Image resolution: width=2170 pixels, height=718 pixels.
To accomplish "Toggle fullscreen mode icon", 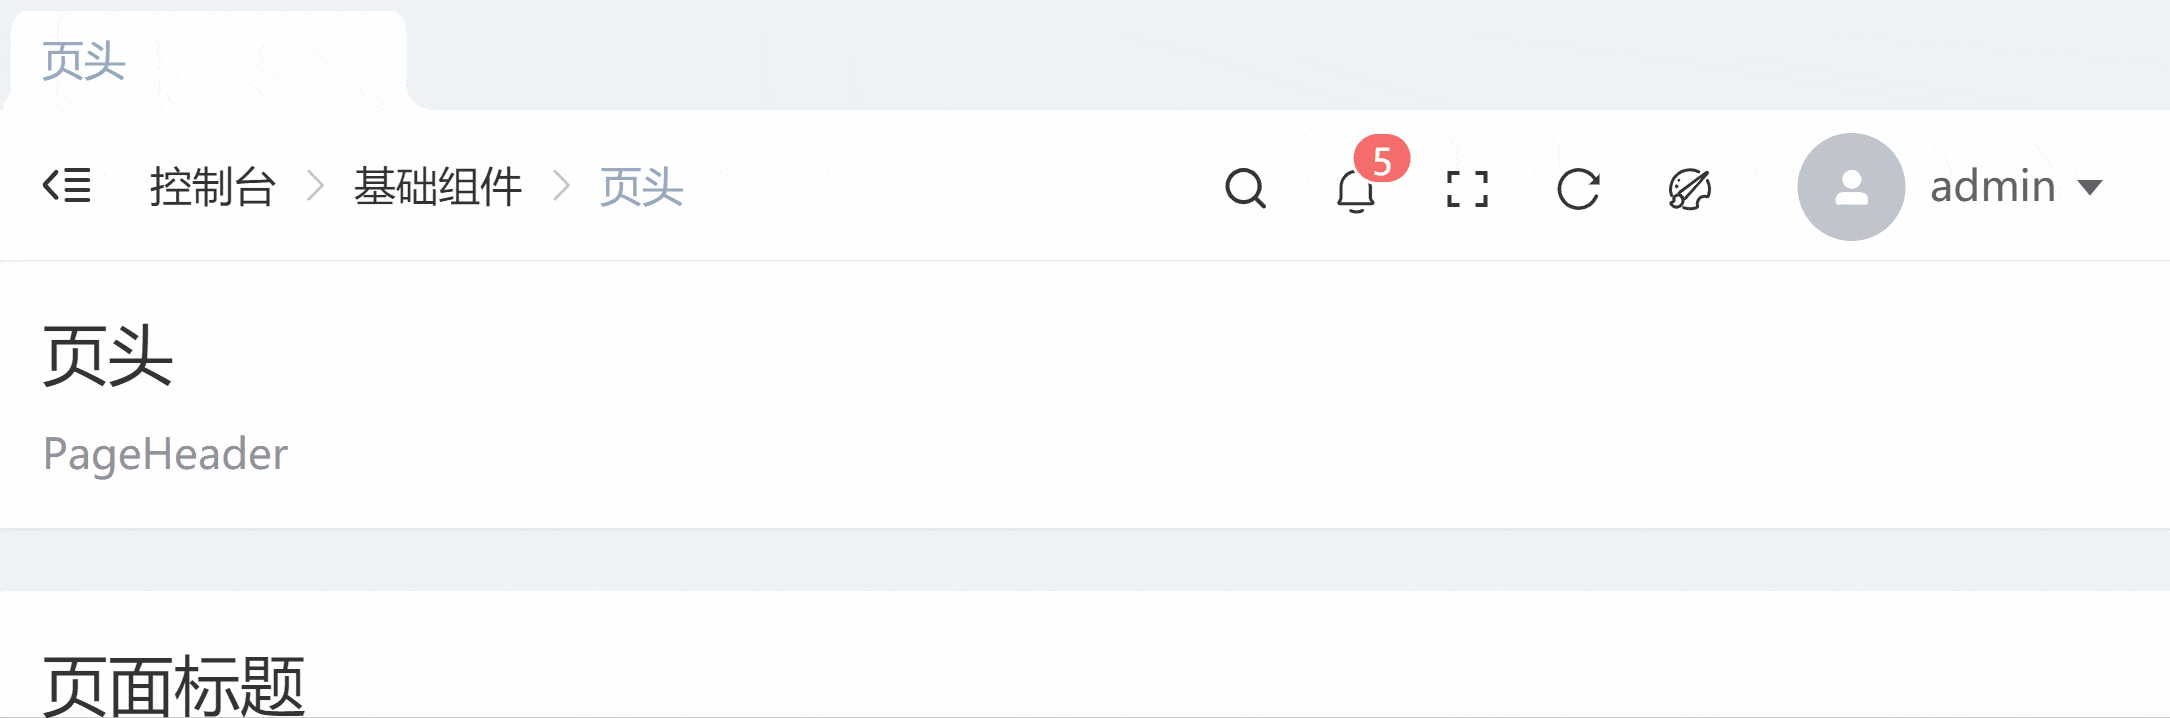I will pos(1467,188).
